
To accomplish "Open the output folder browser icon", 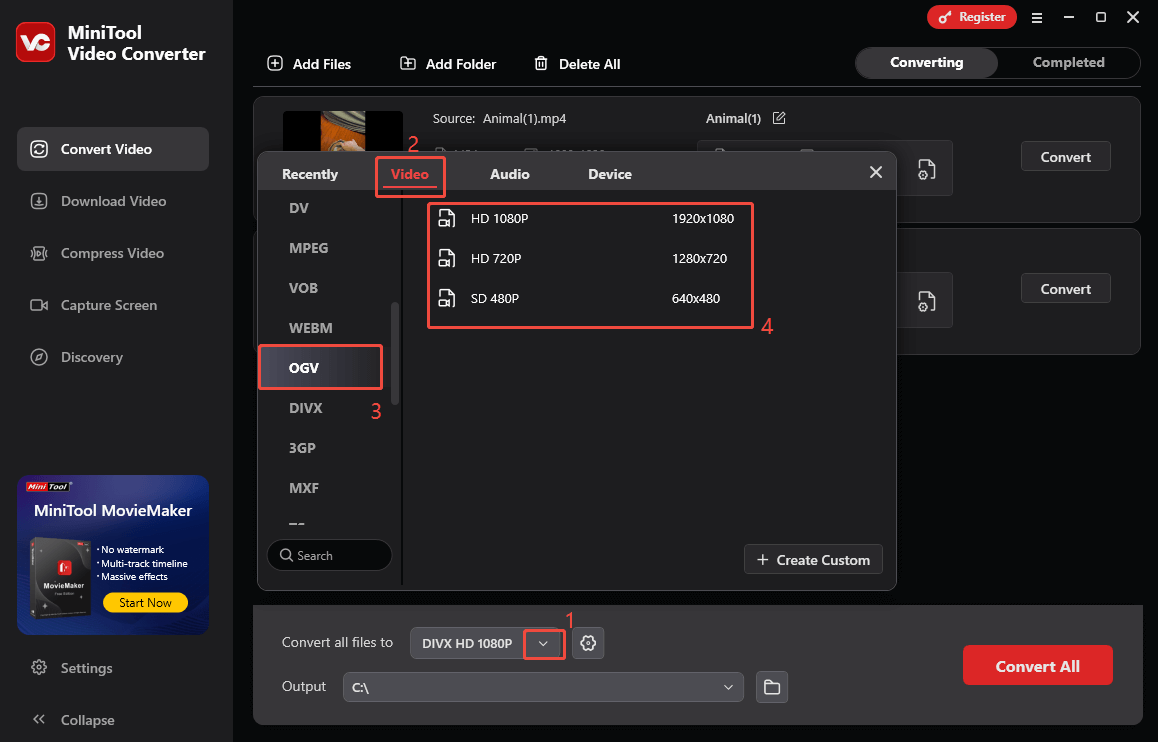I will 771,687.
